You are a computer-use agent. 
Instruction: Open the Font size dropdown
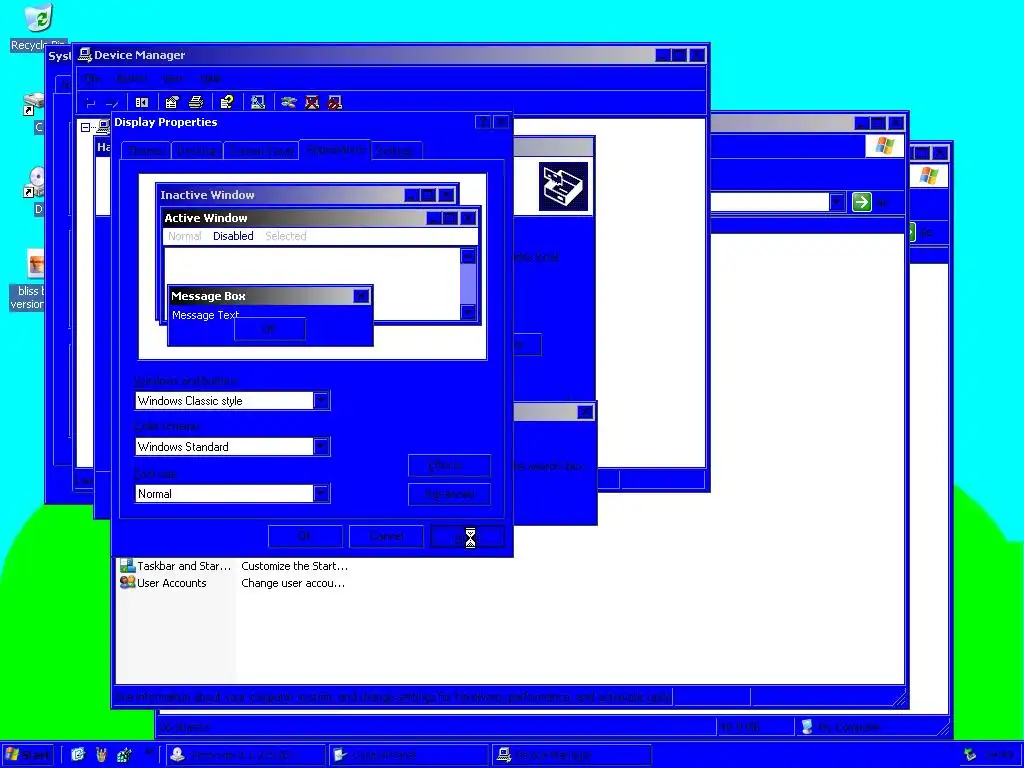321,493
